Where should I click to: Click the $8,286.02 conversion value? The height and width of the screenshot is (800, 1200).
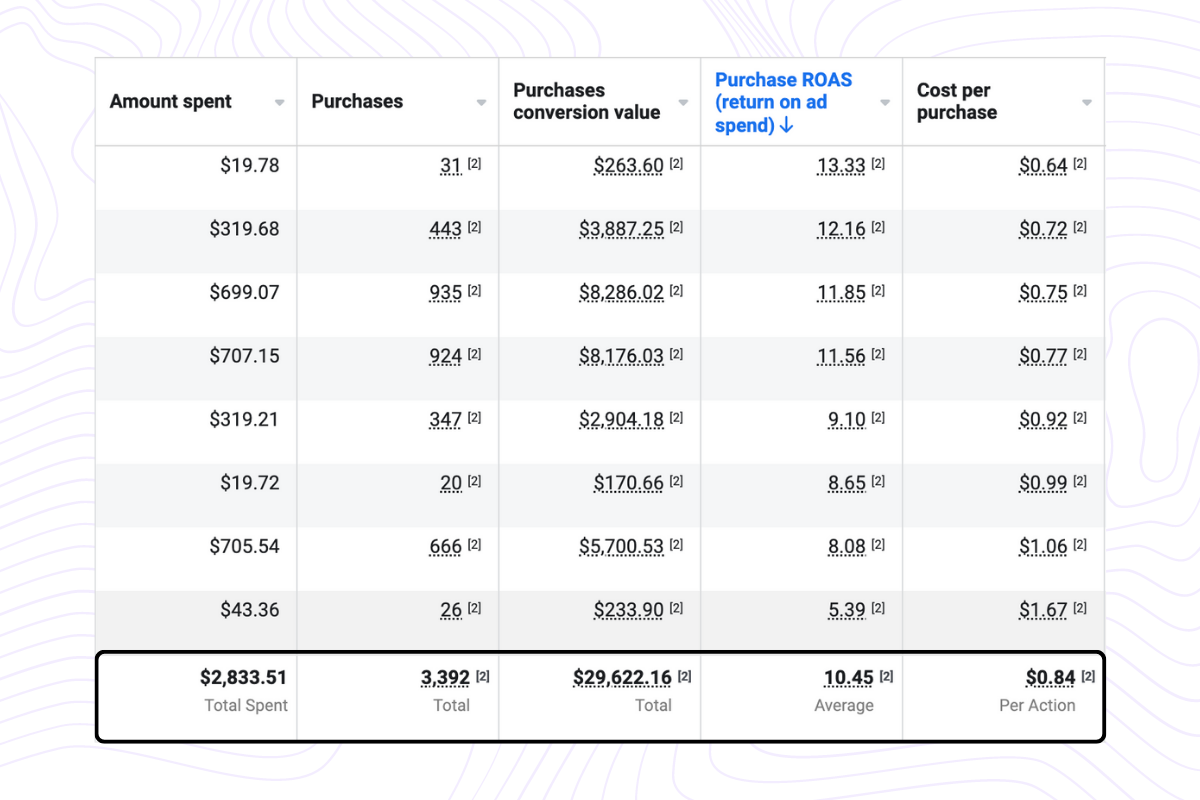point(621,293)
